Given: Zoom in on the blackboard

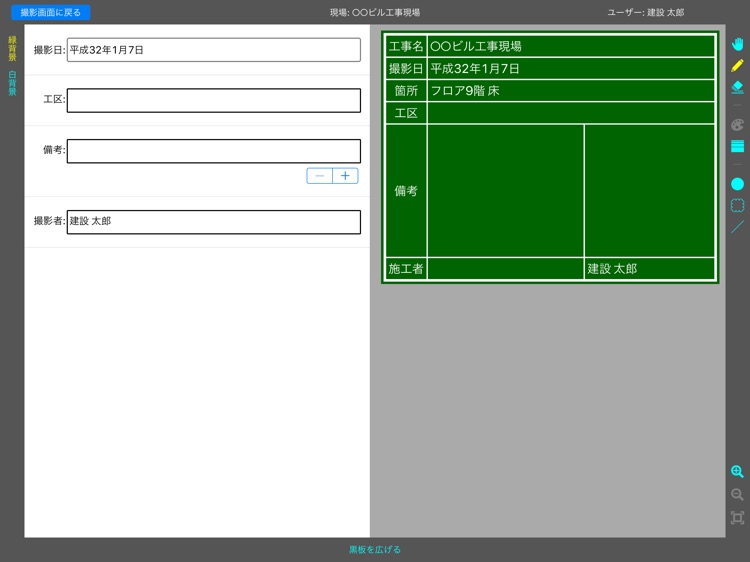Looking at the screenshot, I should point(737,472).
